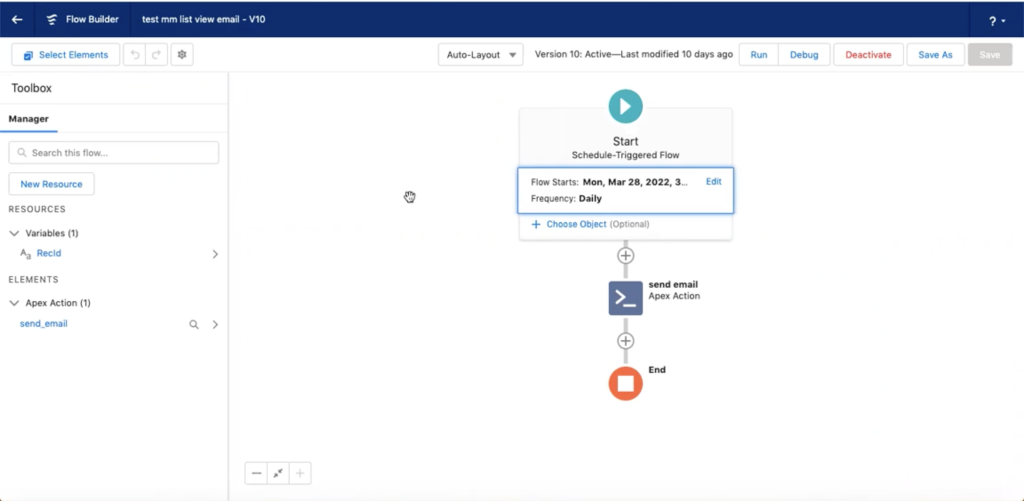Switch to the Manager tab
This screenshot has height=501, width=1024.
pos(29,119)
